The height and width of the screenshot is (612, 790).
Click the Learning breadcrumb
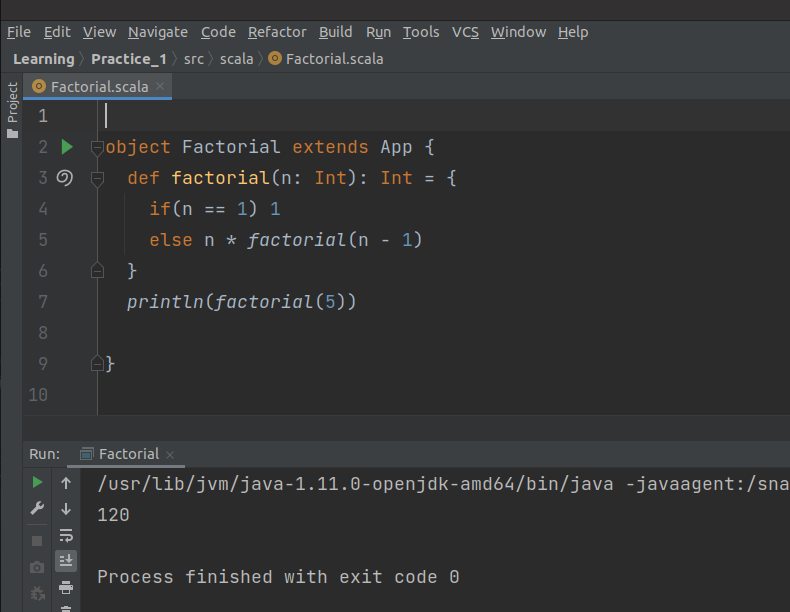(x=44, y=59)
